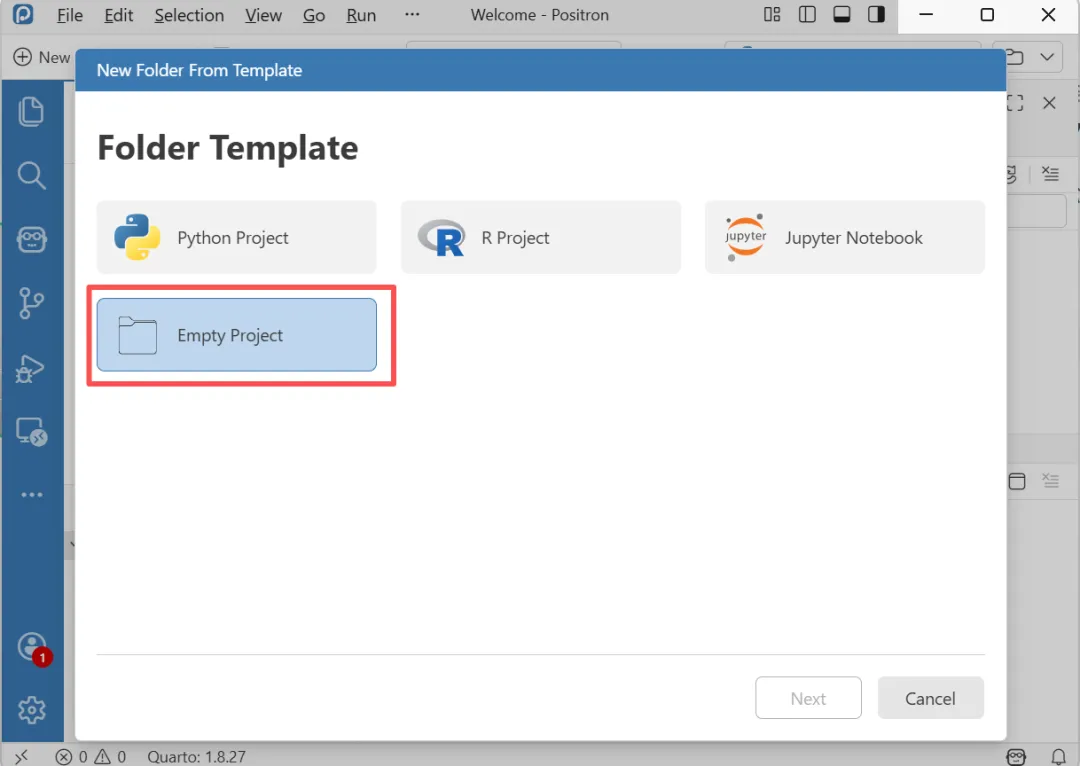Image resolution: width=1080 pixels, height=766 pixels.
Task: Customize layout icon in title bar
Action: (x=772, y=14)
